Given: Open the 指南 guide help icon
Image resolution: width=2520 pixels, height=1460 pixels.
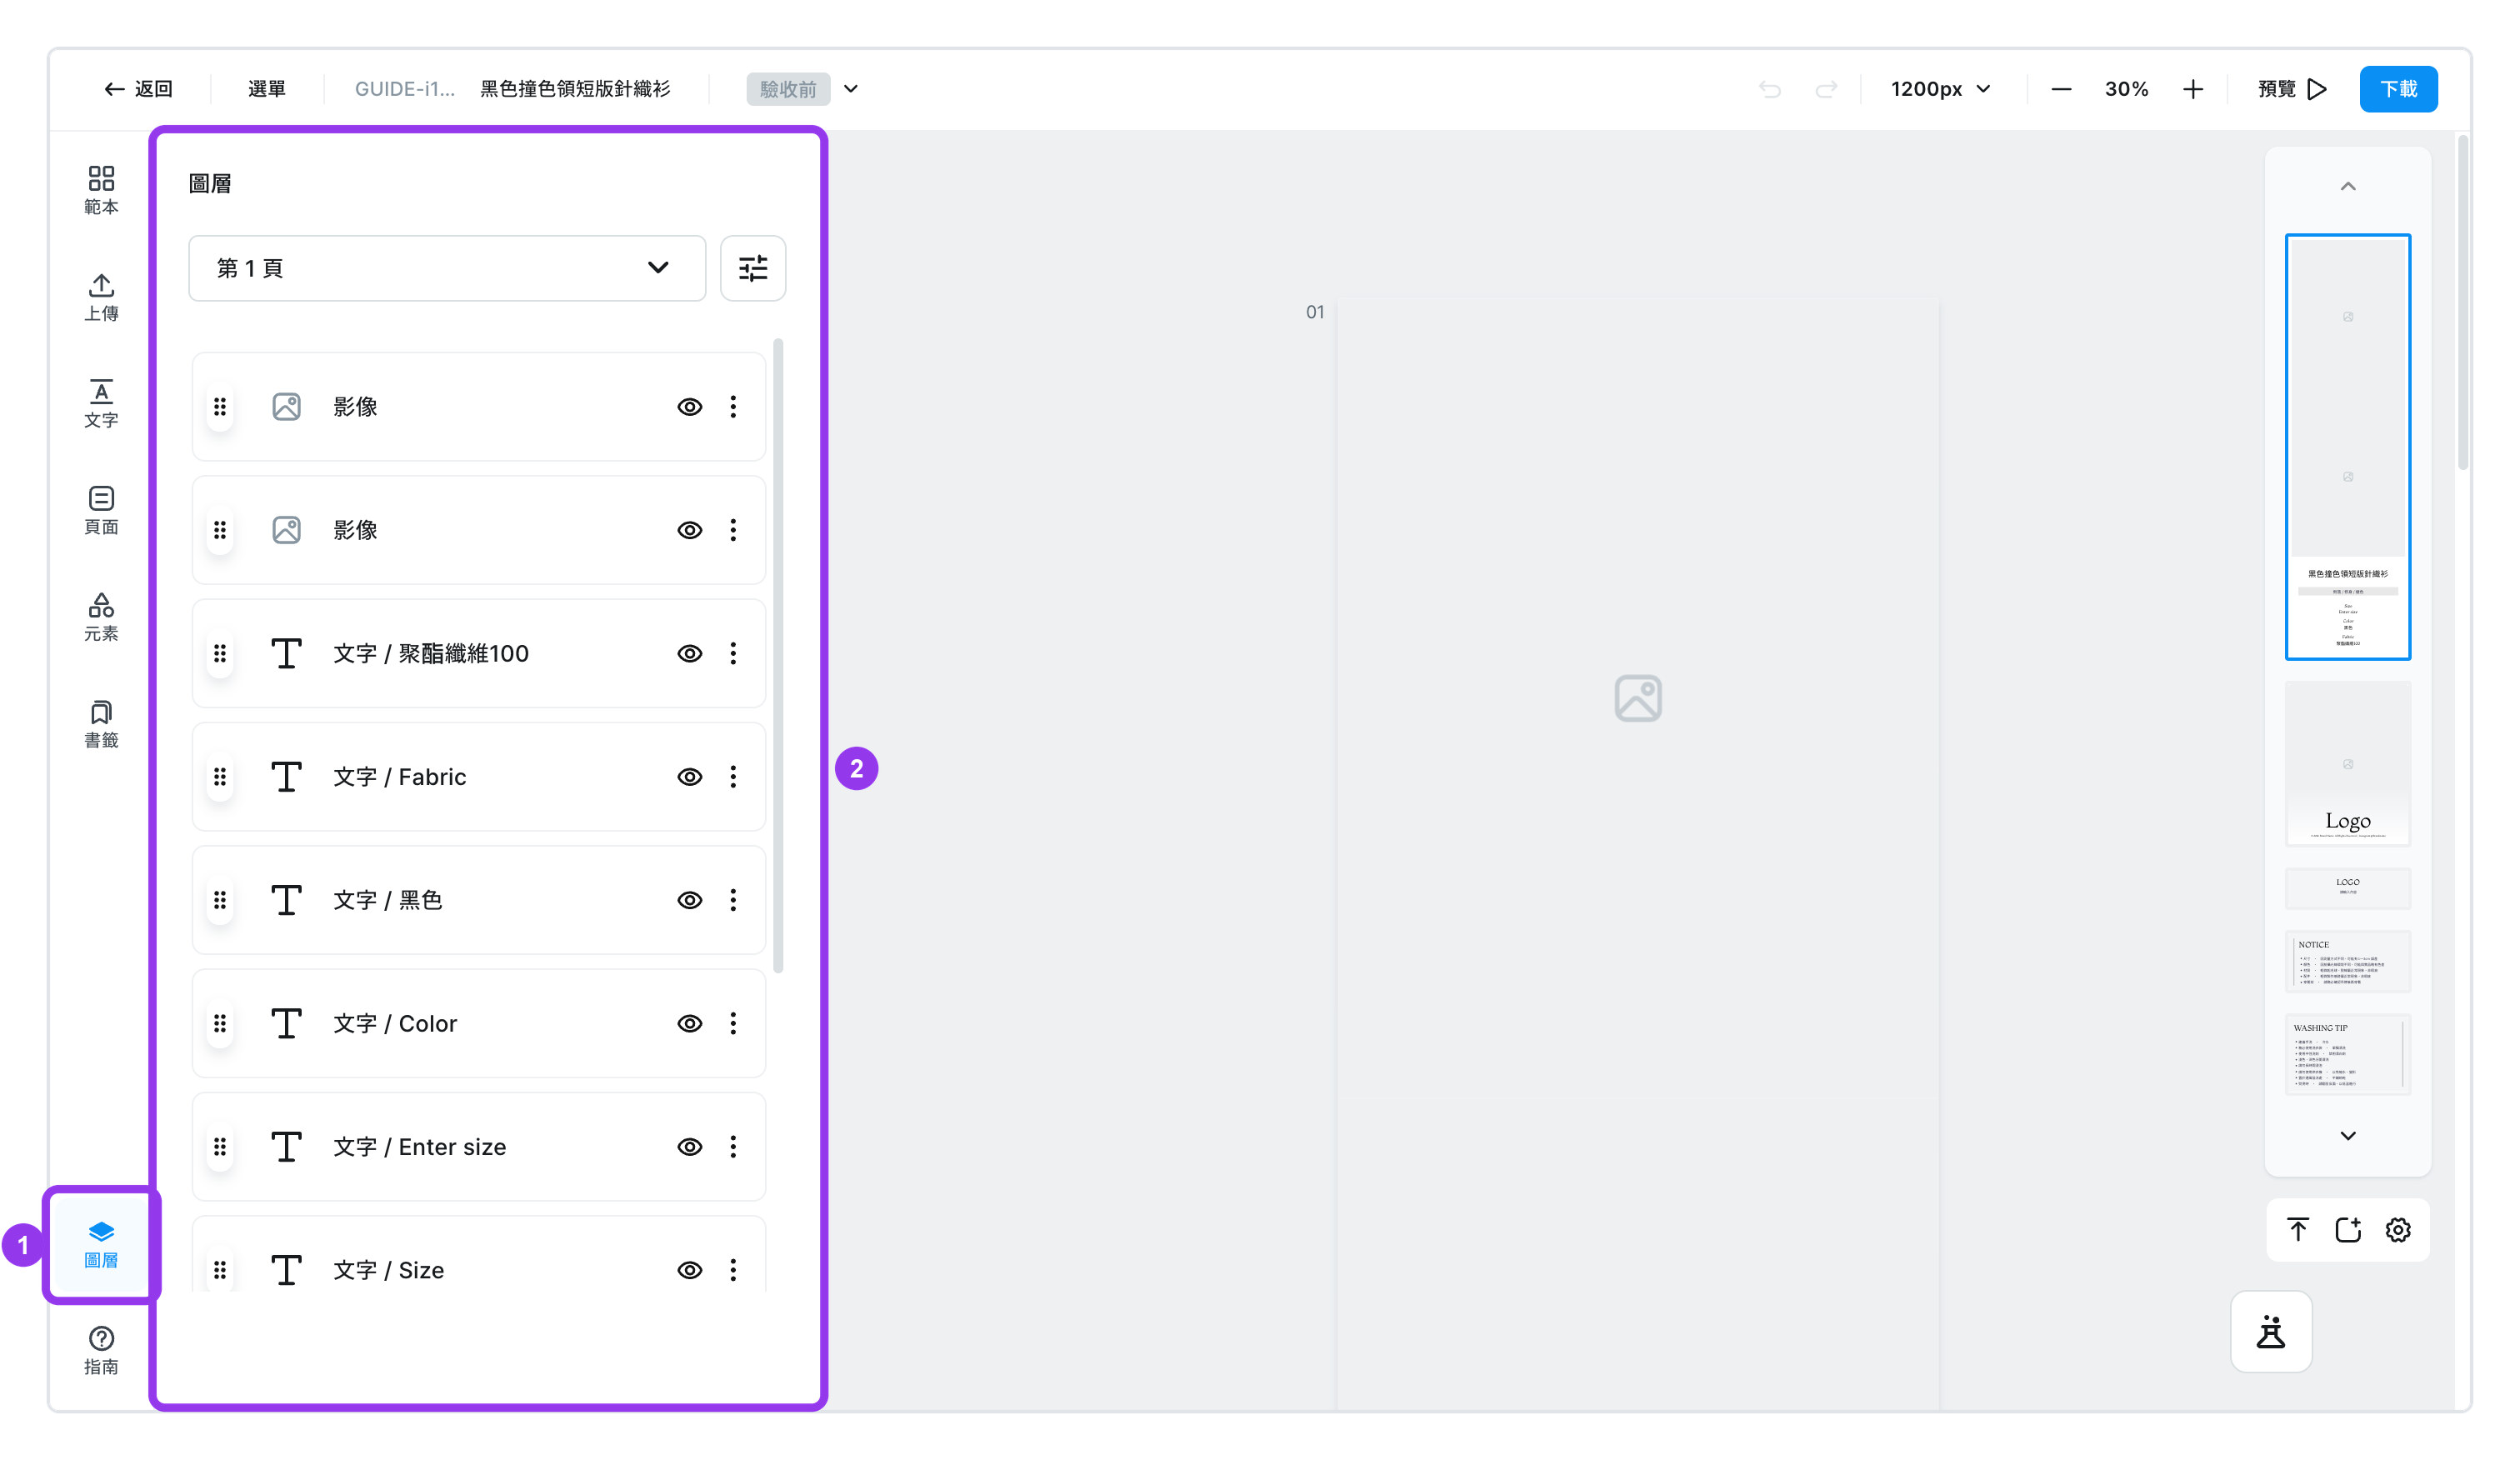Looking at the screenshot, I should pos(101,1351).
